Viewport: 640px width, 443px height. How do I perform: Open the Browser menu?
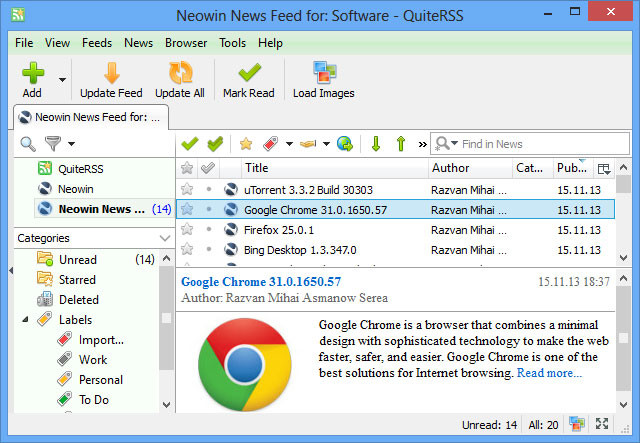coord(186,43)
